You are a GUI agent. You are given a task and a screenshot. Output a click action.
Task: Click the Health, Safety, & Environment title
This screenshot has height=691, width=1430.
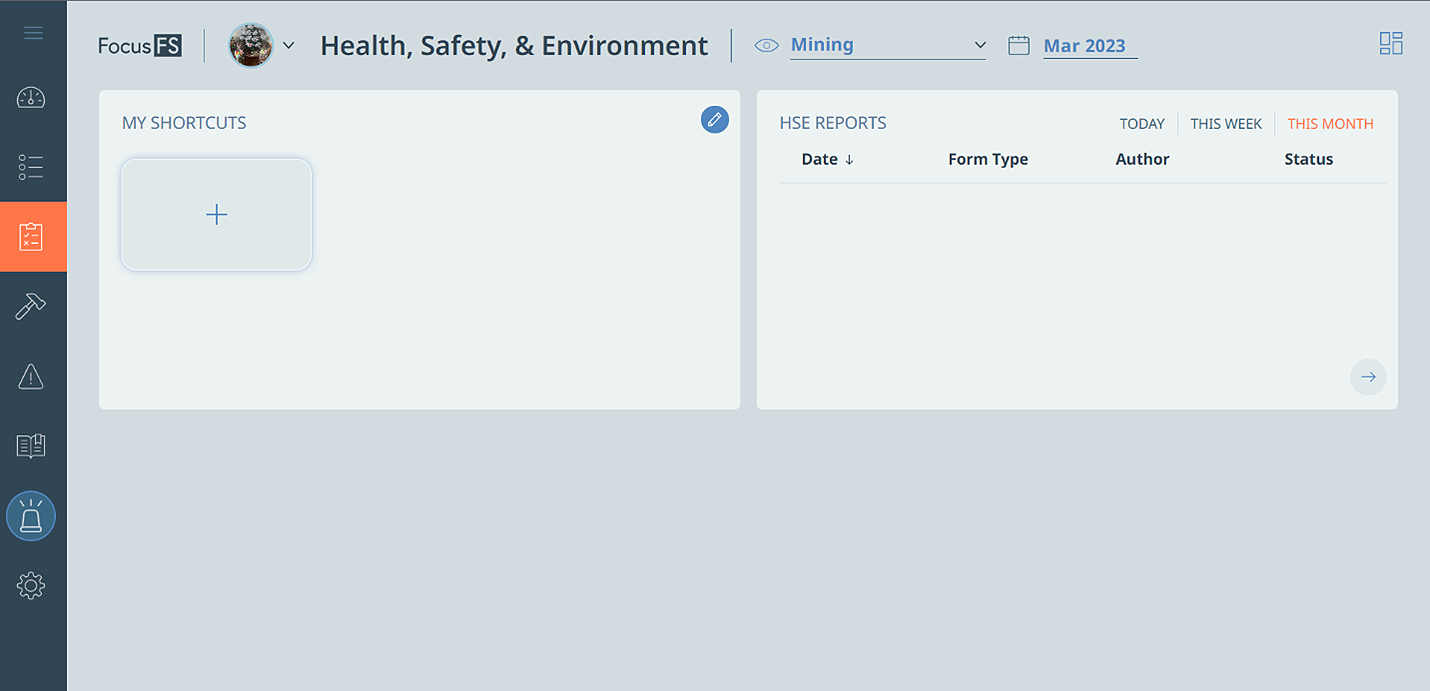tap(514, 46)
